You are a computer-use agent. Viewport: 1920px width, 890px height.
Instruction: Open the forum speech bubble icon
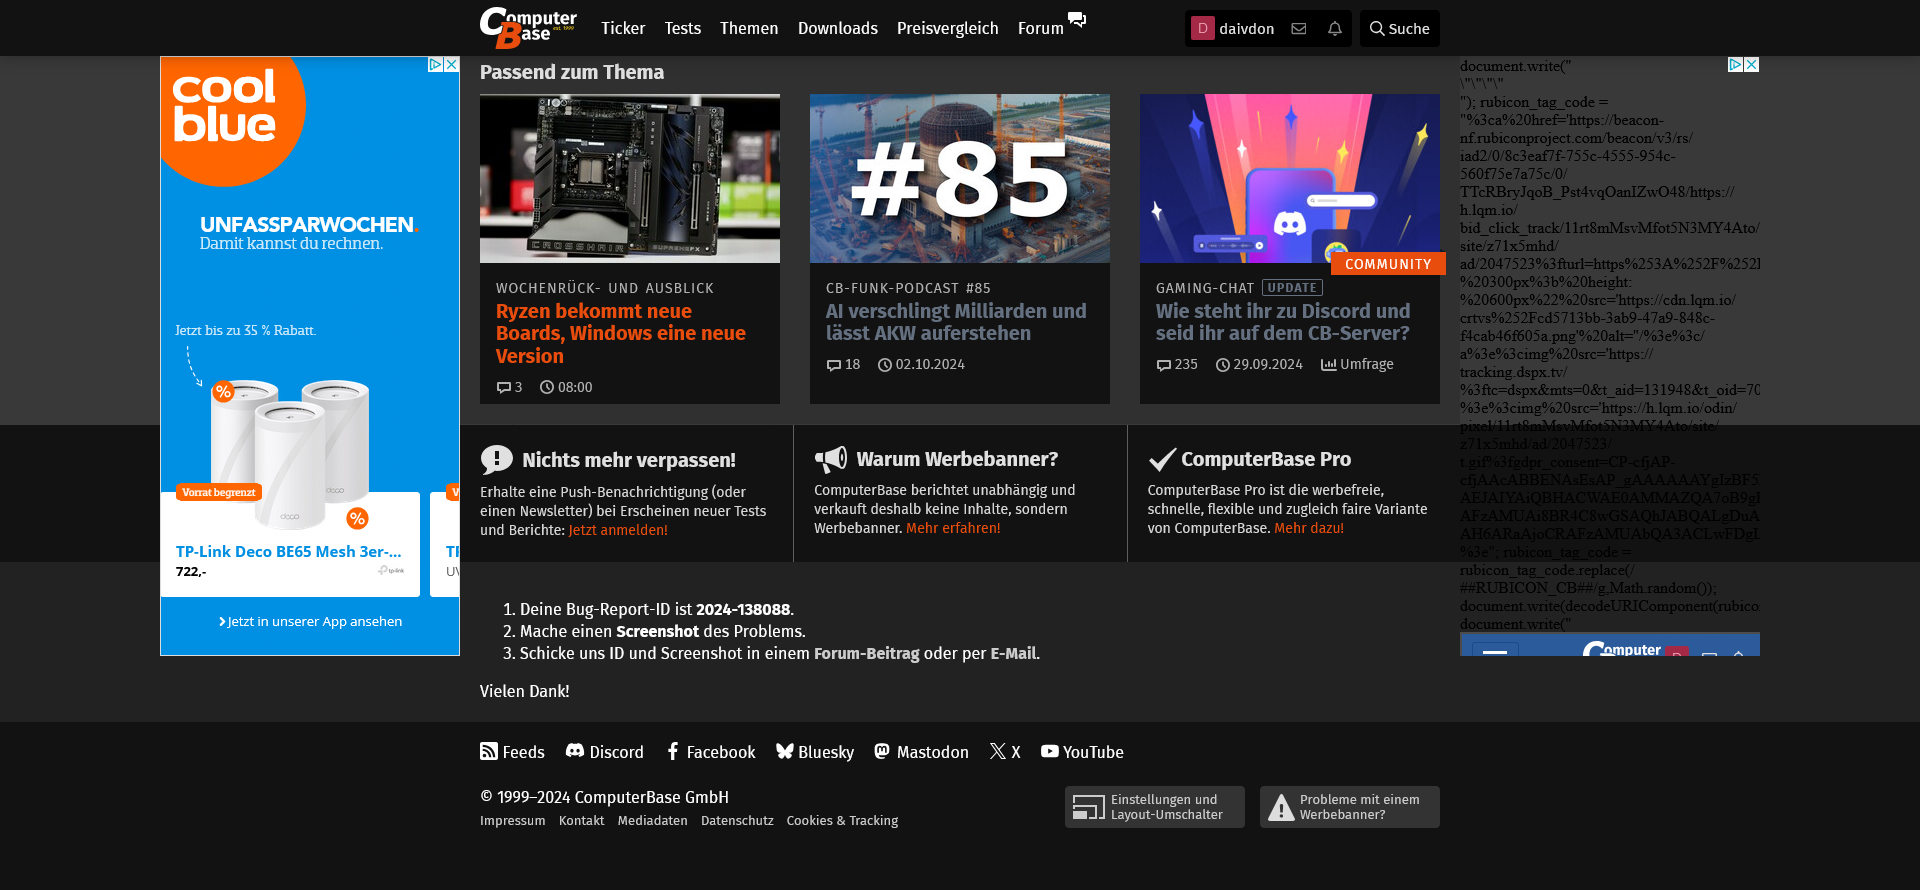click(1077, 20)
